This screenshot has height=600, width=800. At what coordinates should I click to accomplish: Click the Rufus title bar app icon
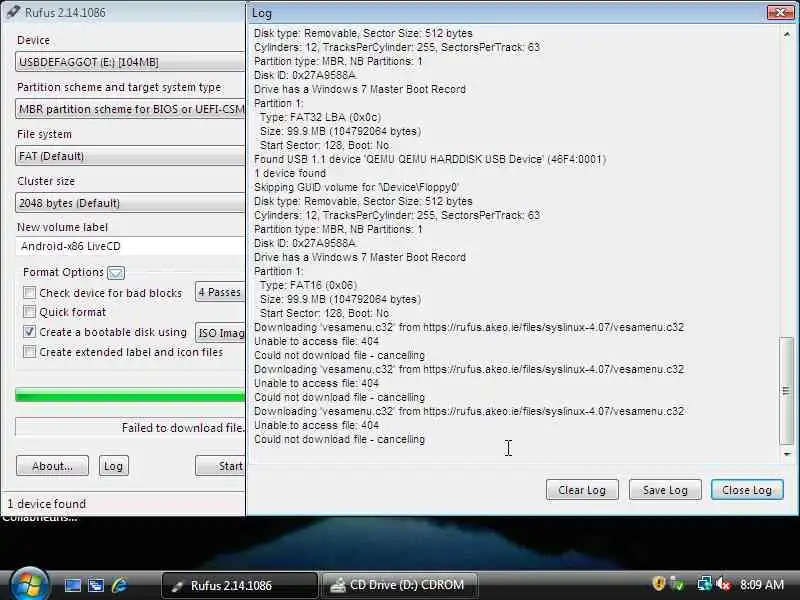tap(13, 12)
